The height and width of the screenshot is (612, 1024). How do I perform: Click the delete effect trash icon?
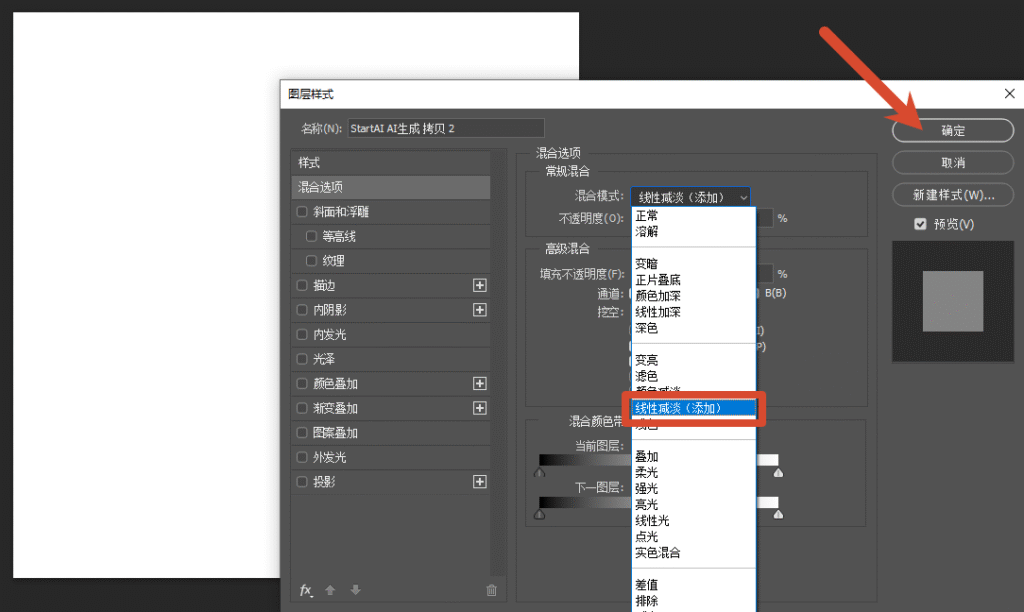coord(491,590)
